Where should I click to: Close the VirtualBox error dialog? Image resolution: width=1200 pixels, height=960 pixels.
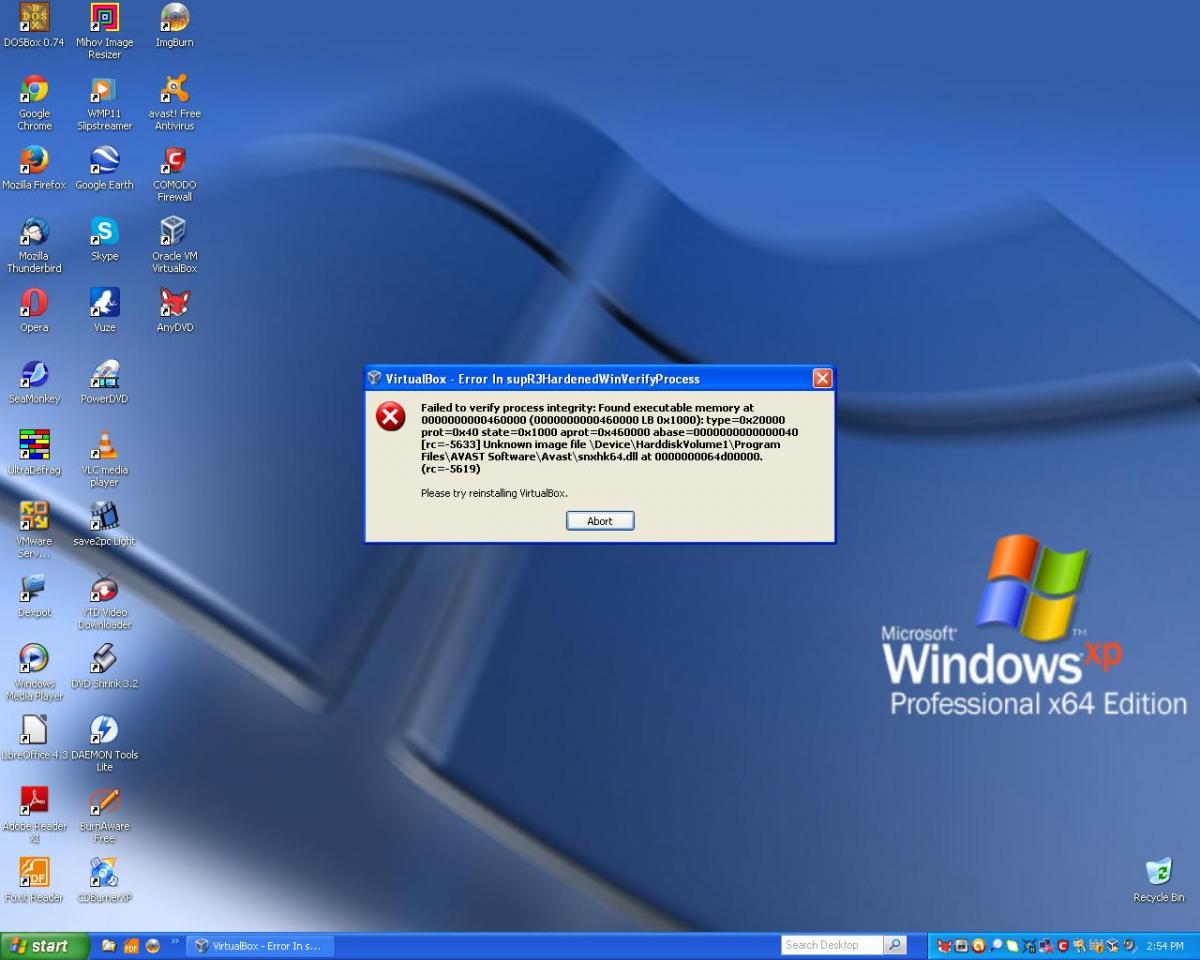(x=822, y=378)
